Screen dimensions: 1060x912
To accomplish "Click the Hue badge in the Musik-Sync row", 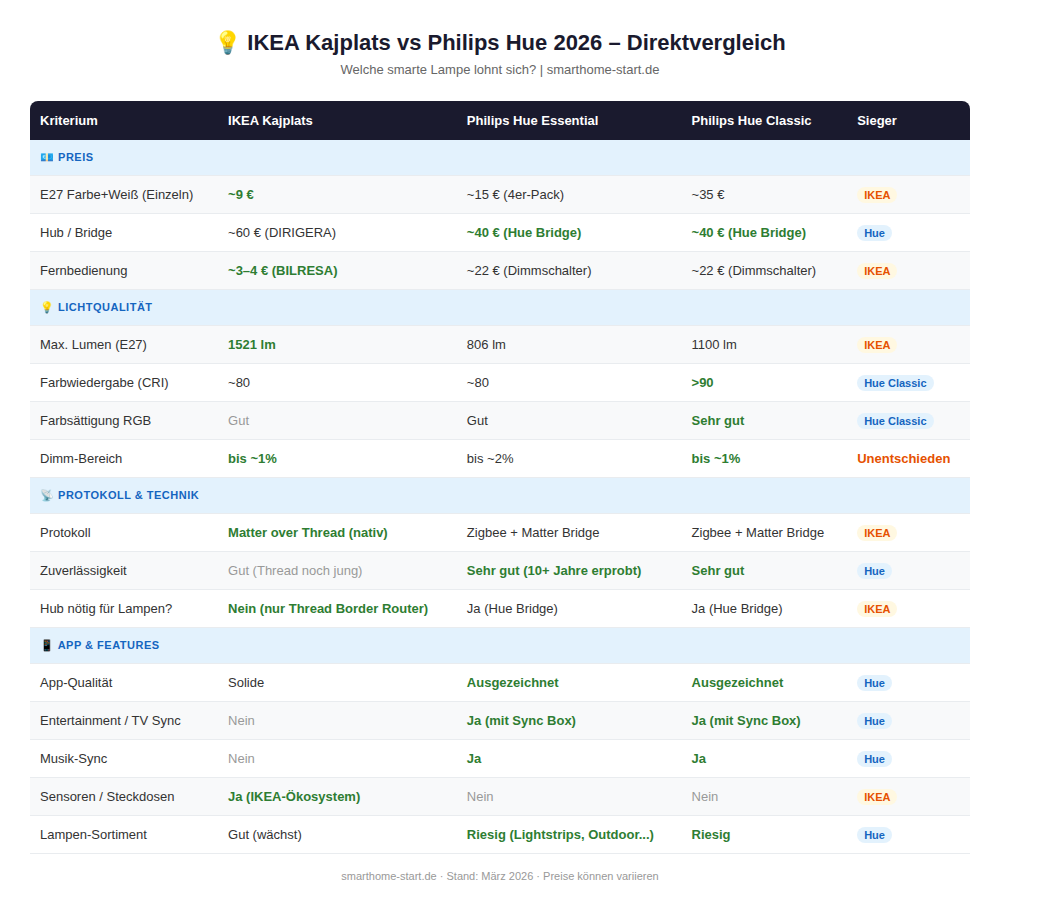I will click(874, 759).
